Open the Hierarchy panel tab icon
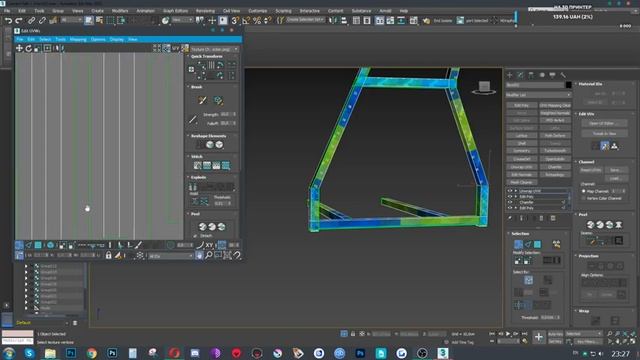 (531, 75)
